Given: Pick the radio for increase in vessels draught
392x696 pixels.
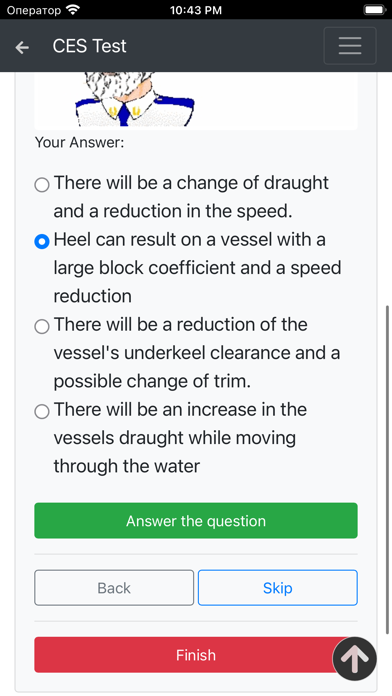Looking at the screenshot, I should (x=42, y=411).
